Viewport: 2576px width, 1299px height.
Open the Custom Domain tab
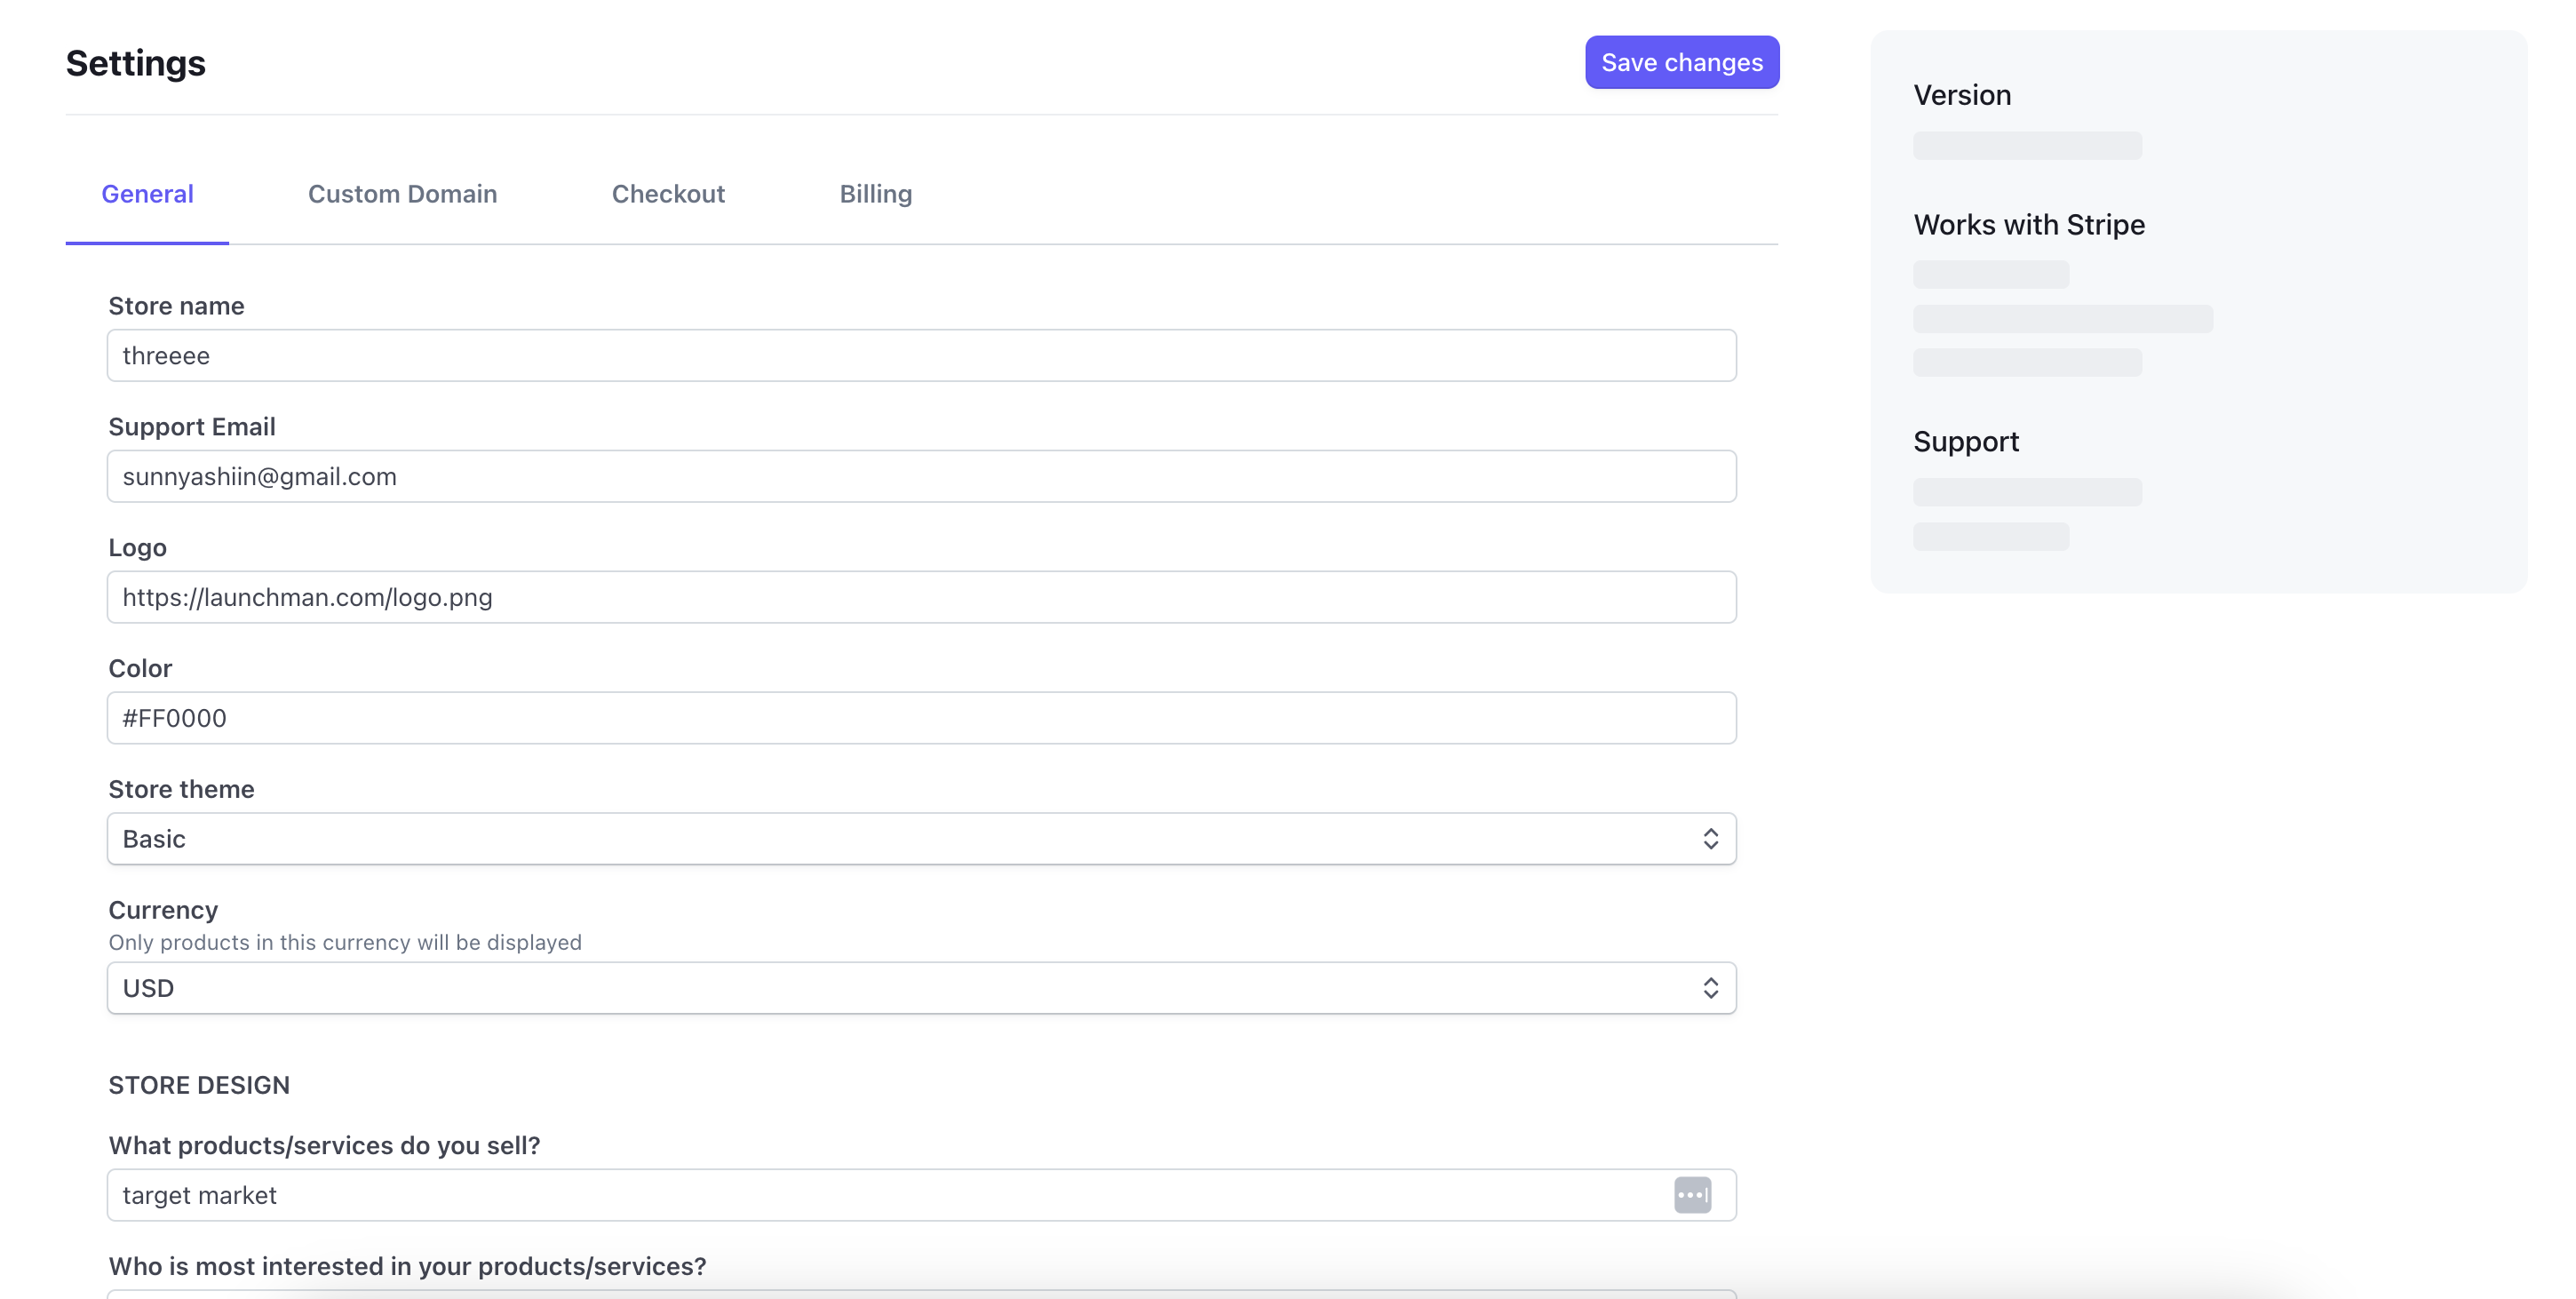pos(402,194)
